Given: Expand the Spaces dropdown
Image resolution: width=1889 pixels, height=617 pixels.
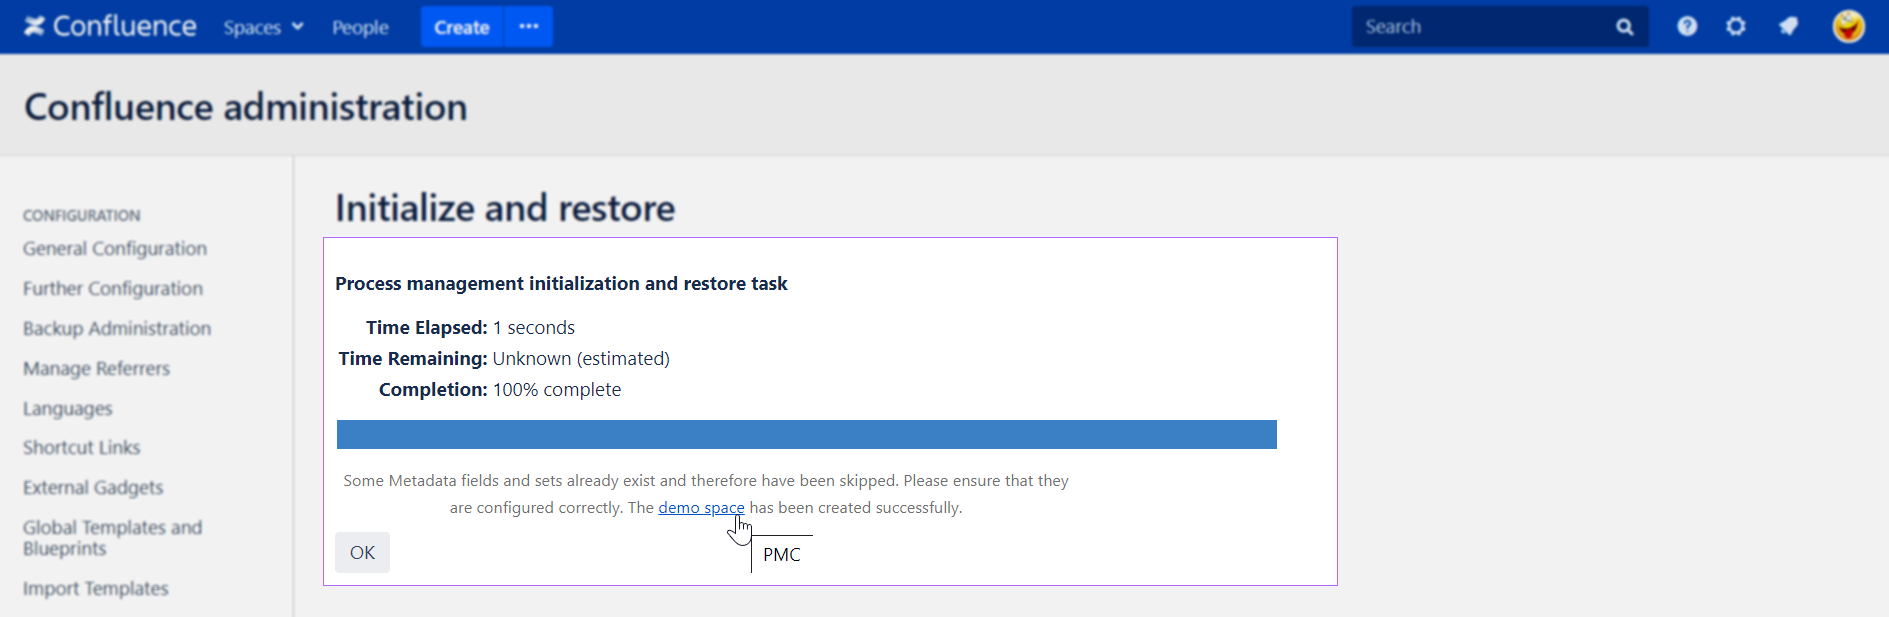Looking at the screenshot, I should click(x=263, y=27).
